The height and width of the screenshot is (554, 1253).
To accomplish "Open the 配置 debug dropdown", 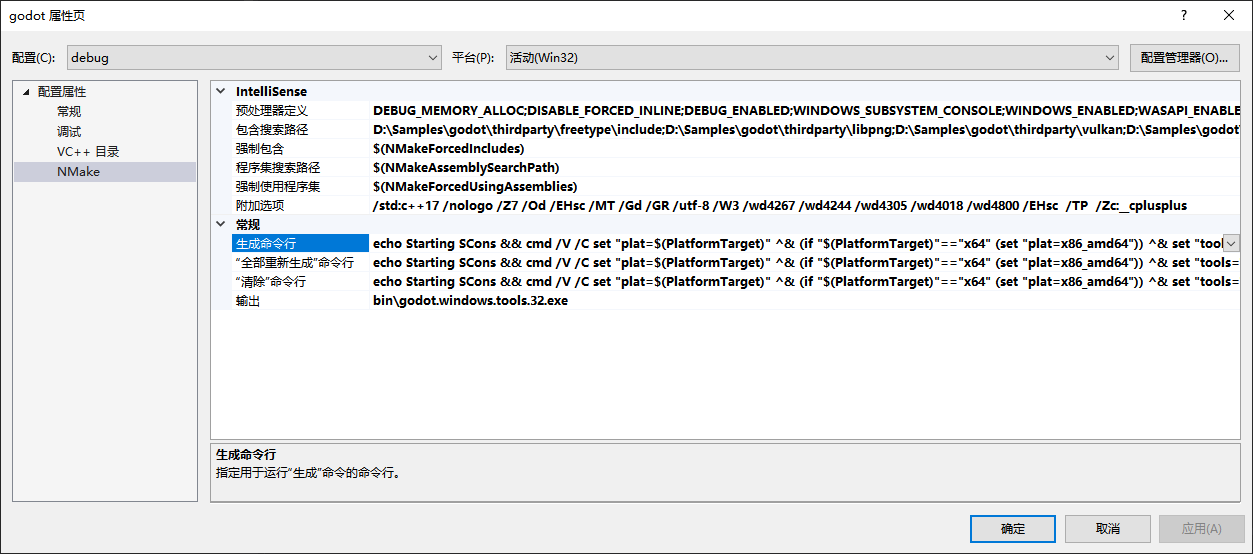I will point(254,58).
